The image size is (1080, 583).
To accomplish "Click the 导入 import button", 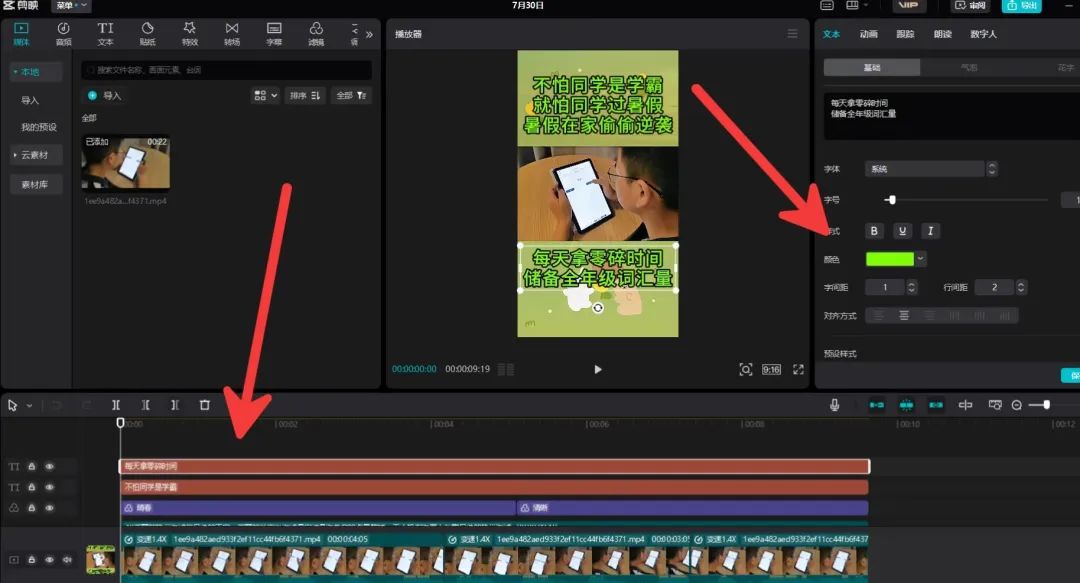I will point(105,96).
